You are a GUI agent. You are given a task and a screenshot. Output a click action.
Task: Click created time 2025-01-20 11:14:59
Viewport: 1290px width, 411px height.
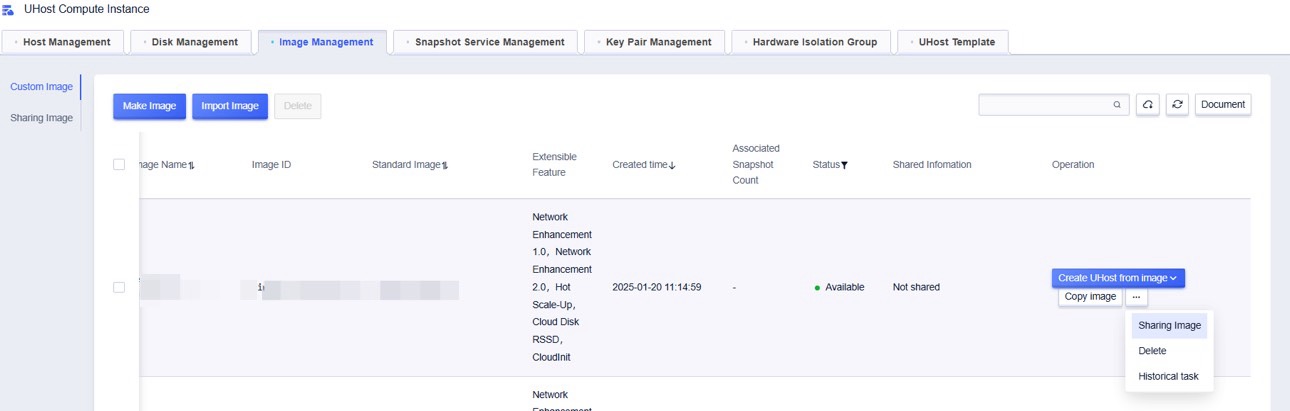point(657,287)
